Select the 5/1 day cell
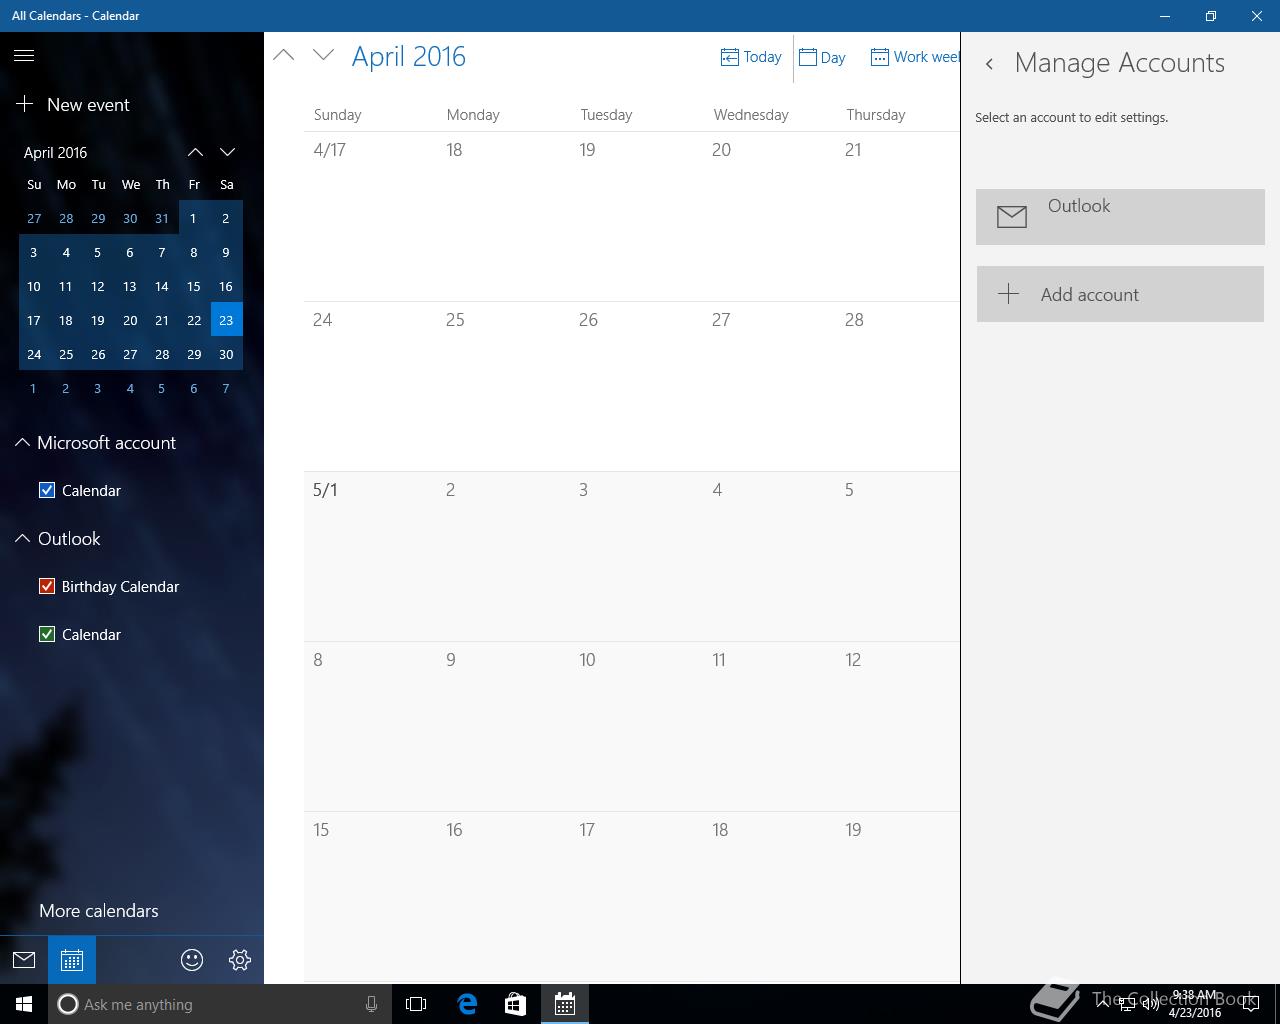This screenshot has width=1280, height=1024. click(370, 556)
